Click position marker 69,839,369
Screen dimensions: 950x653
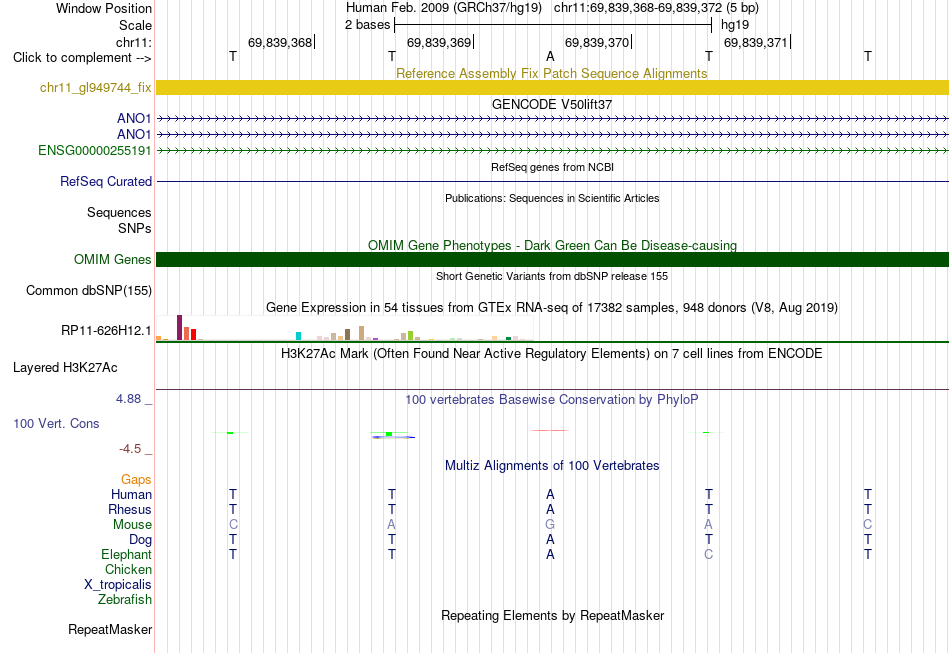(x=440, y=42)
